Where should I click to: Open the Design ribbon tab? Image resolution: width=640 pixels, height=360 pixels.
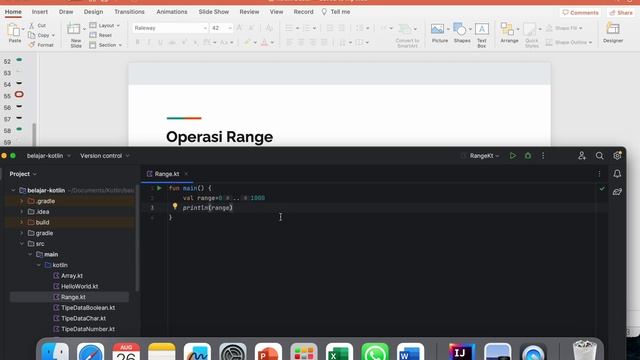(x=93, y=12)
